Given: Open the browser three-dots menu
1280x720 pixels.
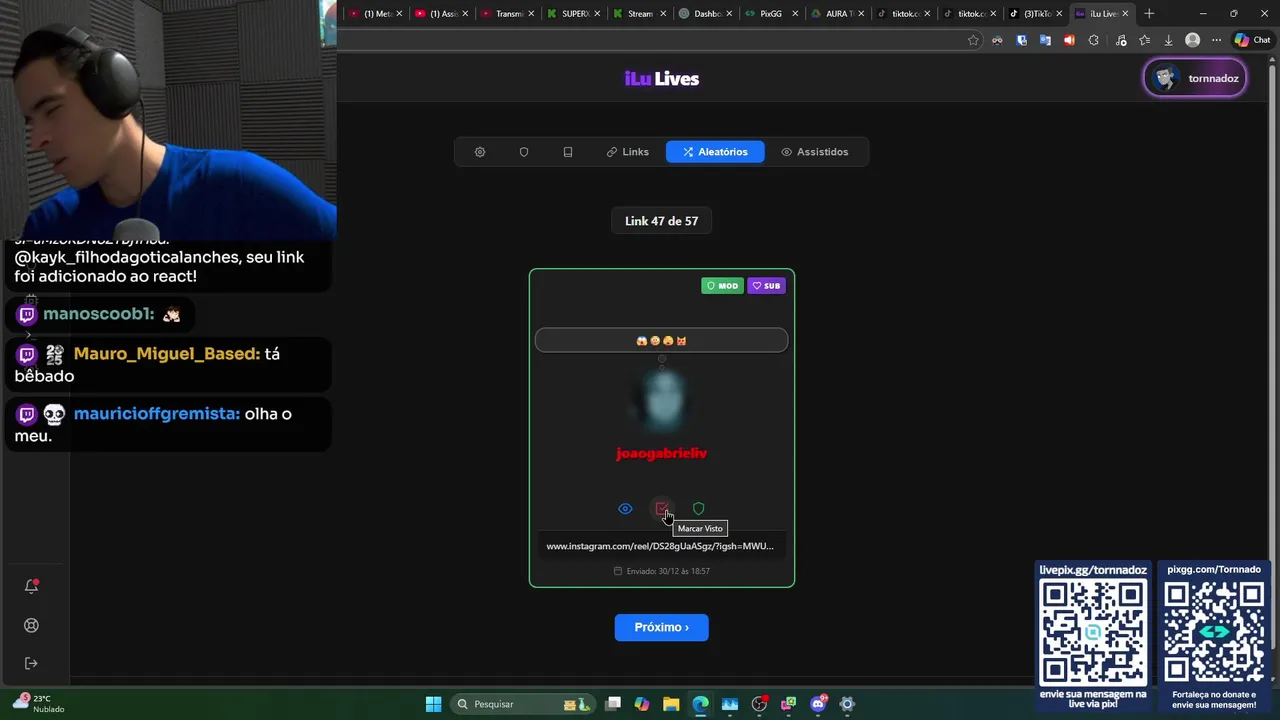Looking at the screenshot, I should pos(1216,40).
